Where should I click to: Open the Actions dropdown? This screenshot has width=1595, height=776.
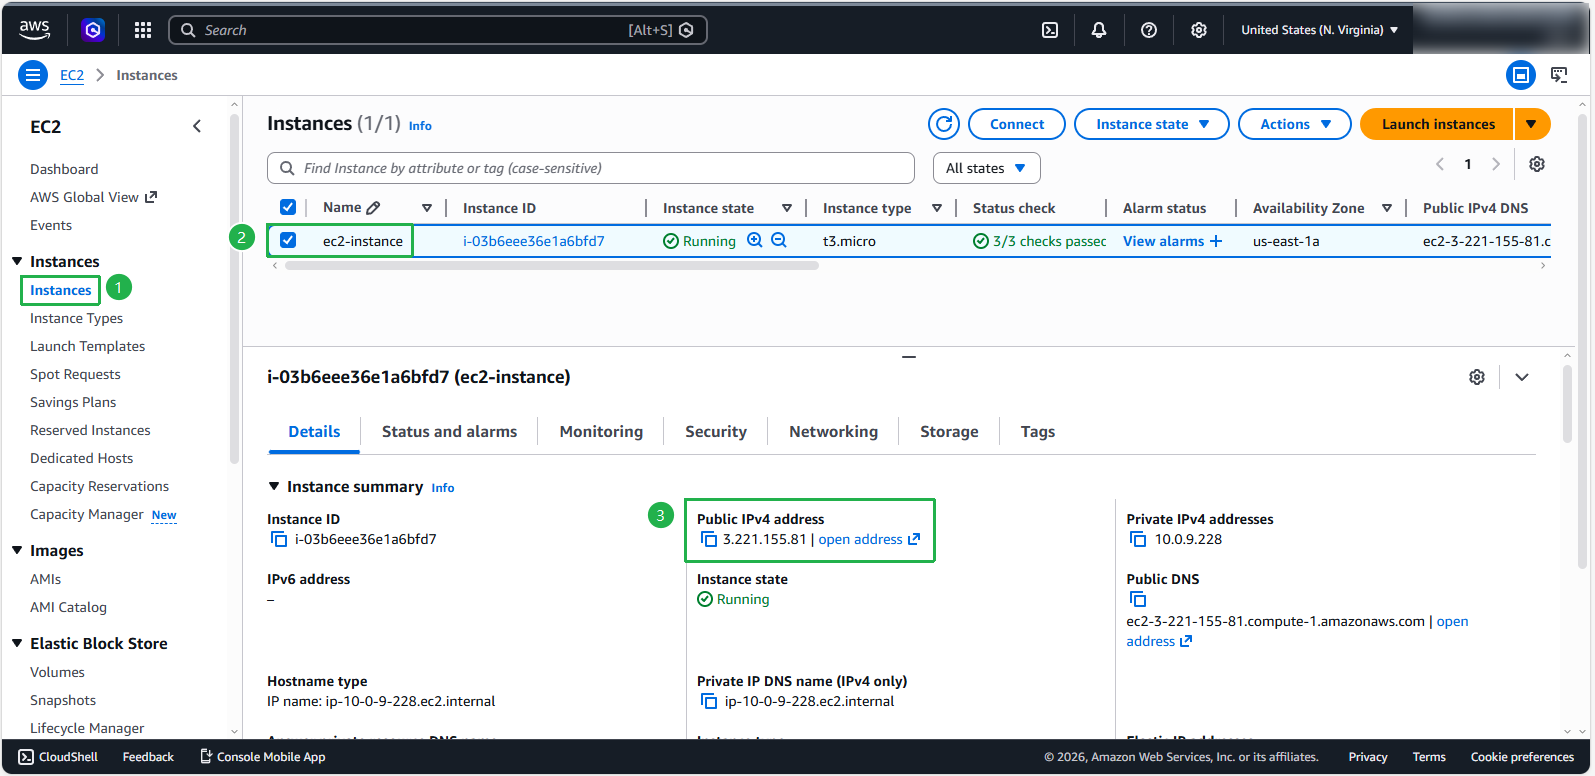coord(1295,124)
